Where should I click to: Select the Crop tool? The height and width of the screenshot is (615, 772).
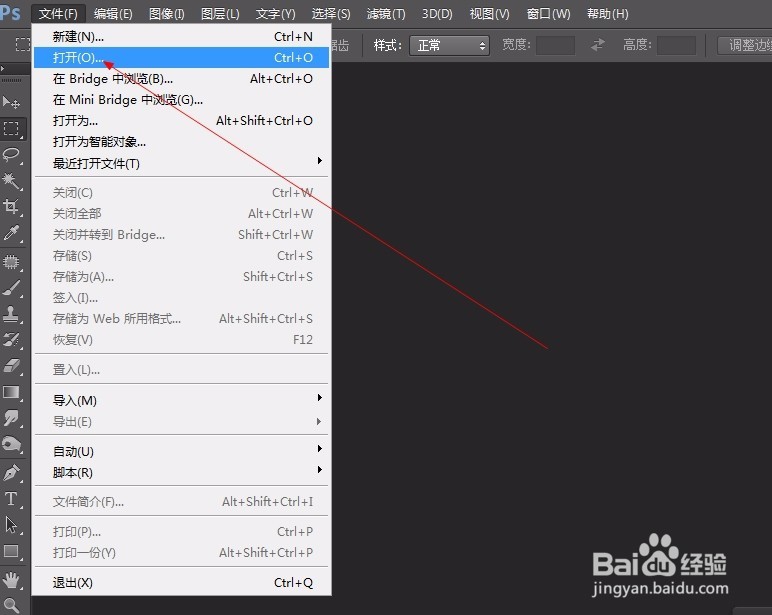coord(11,207)
